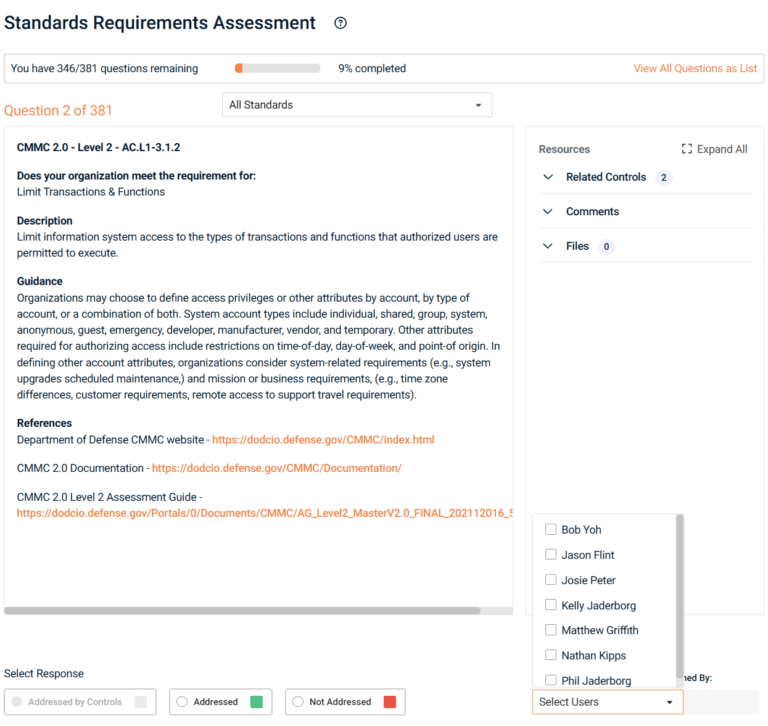Check the Nathan Kipps user checkbox
768x726 pixels.
click(551, 655)
